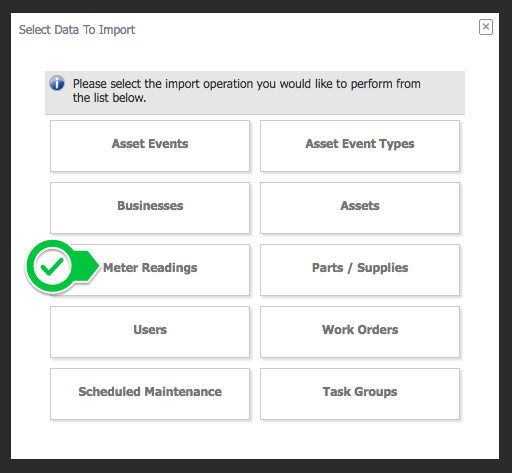Click the green checkmark badge
512x473 pixels.
[52, 267]
